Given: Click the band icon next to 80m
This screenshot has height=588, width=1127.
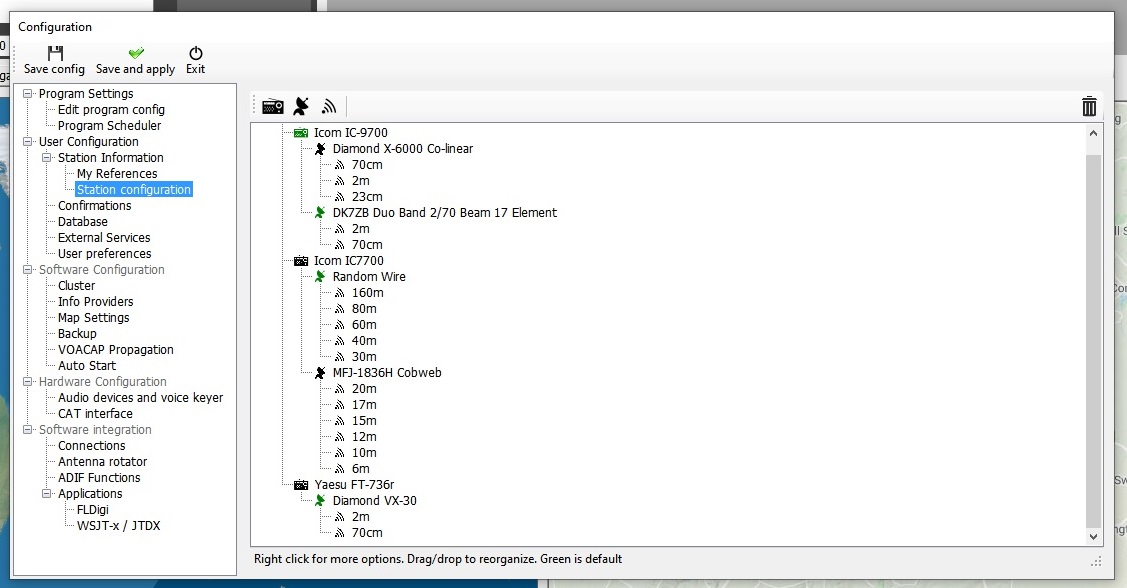Looking at the screenshot, I should pyautogui.click(x=340, y=309).
